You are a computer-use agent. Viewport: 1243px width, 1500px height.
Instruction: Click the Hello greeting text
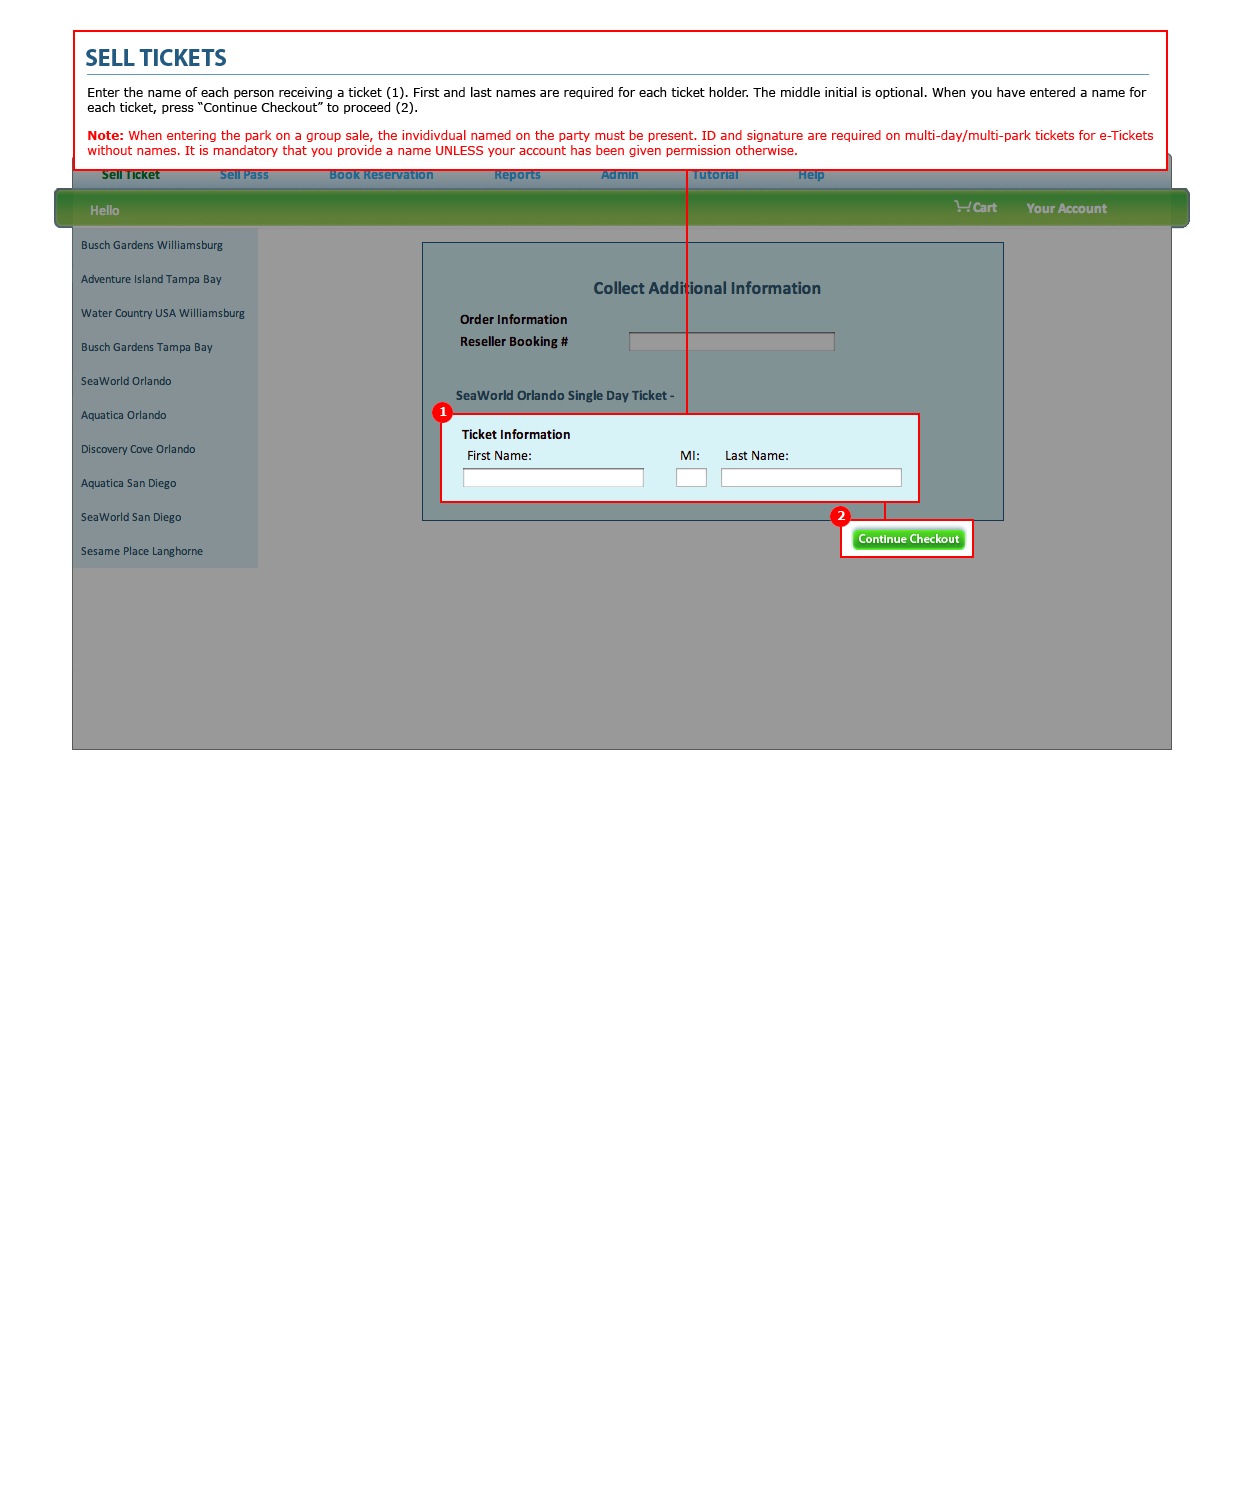click(x=105, y=210)
